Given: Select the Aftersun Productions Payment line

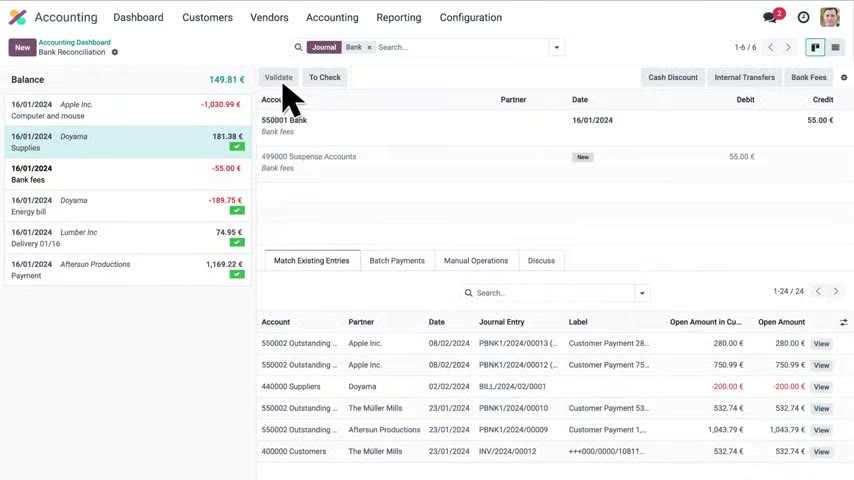Looking at the screenshot, I should coord(127,270).
